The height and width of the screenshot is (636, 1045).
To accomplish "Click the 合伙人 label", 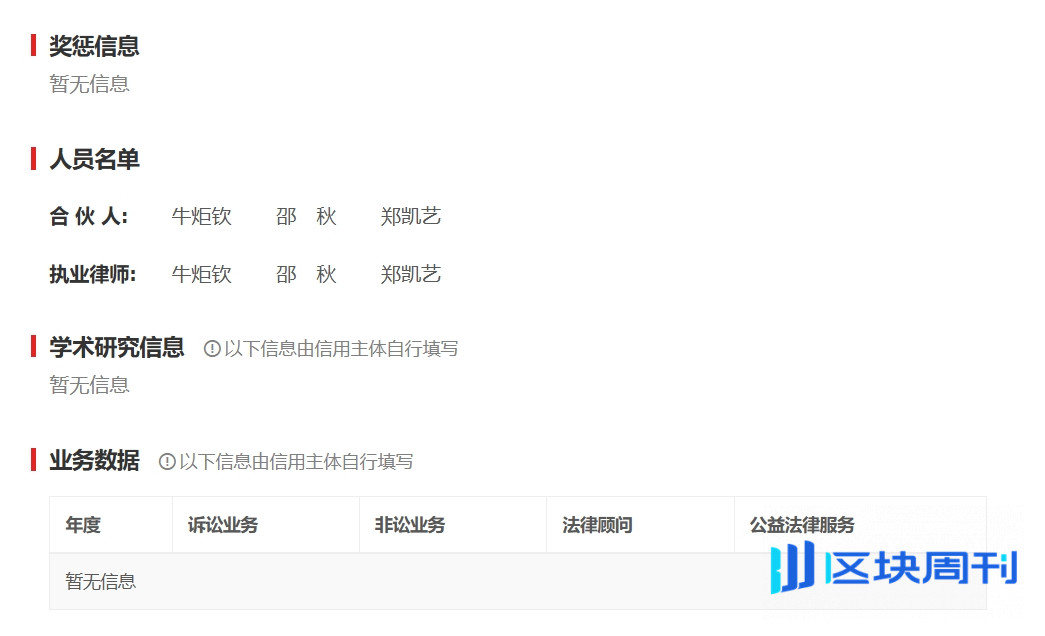I will (89, 217).
